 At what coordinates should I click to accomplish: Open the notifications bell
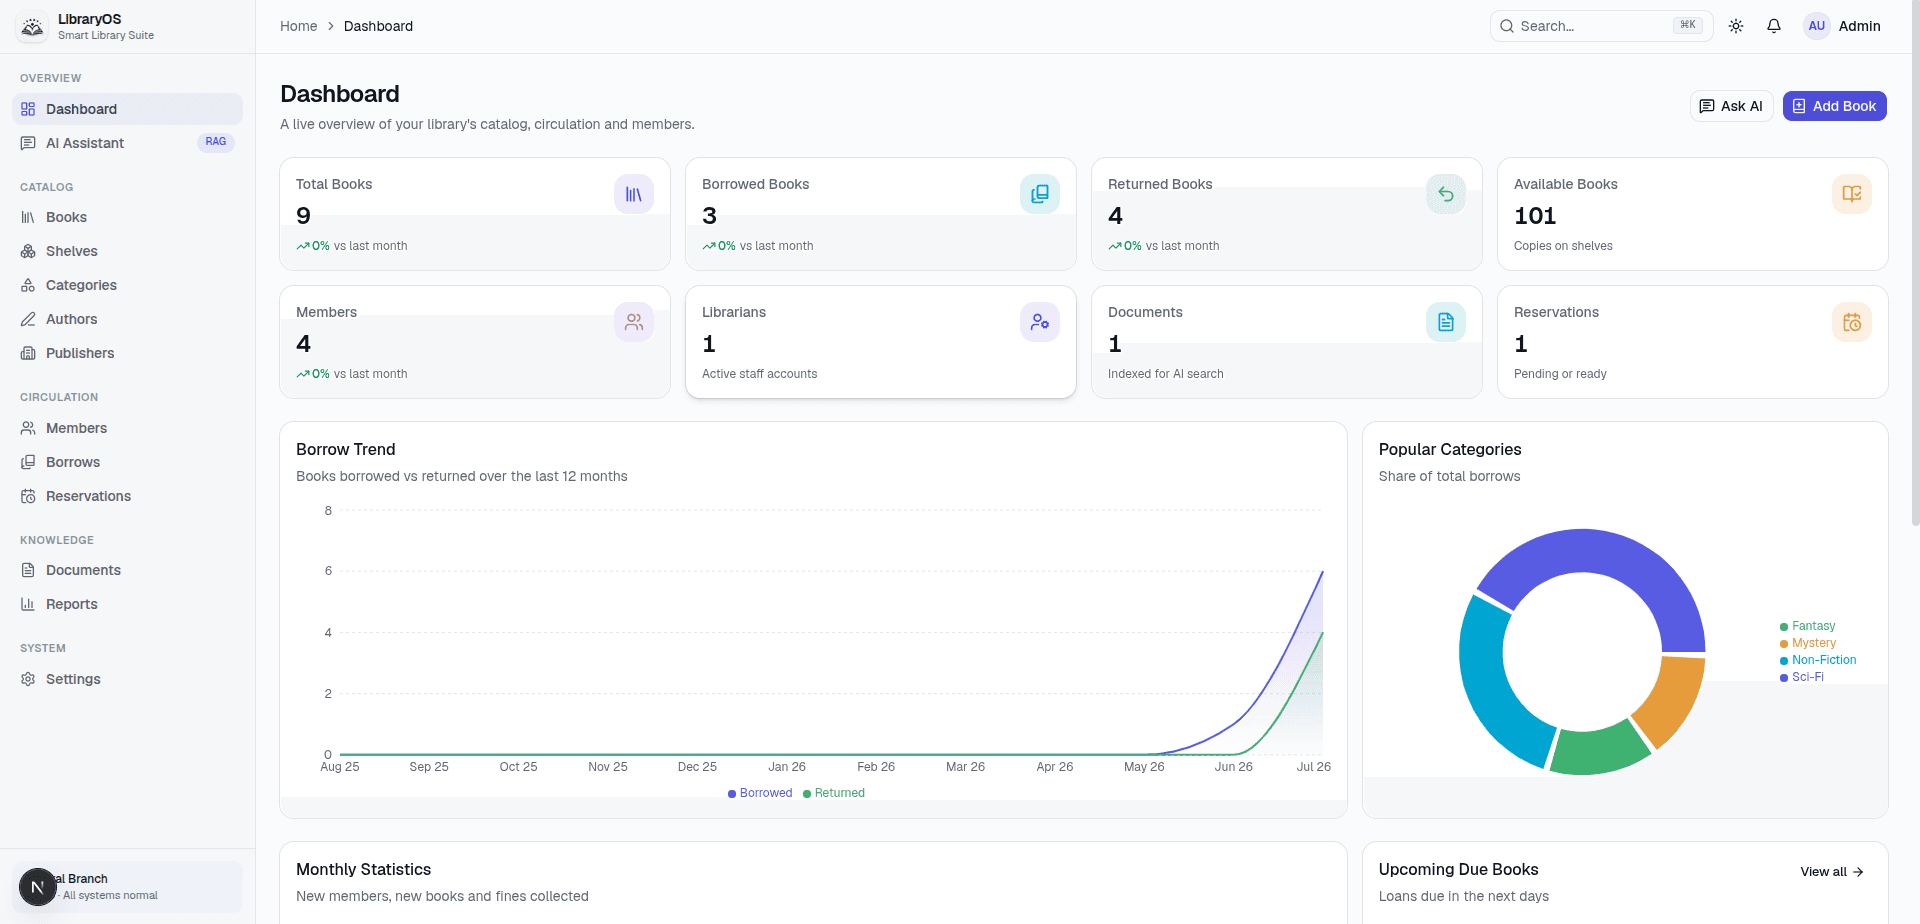coord(1774,26)
